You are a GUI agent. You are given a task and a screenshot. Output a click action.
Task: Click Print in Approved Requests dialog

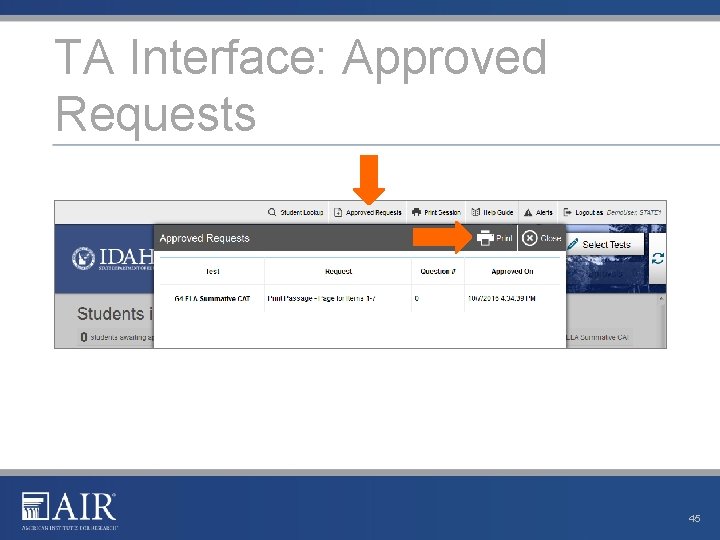pos(495,238)
